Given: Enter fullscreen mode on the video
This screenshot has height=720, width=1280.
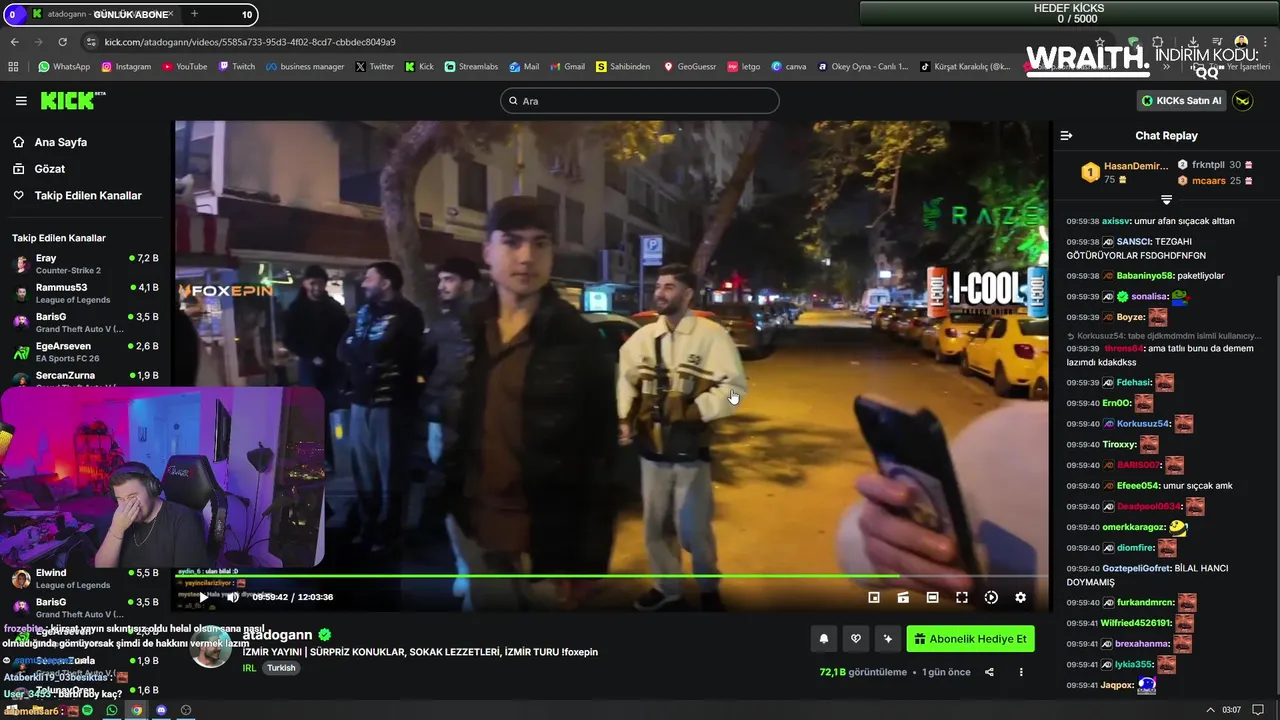Looking at the screenshot, I should coord(961,597).
